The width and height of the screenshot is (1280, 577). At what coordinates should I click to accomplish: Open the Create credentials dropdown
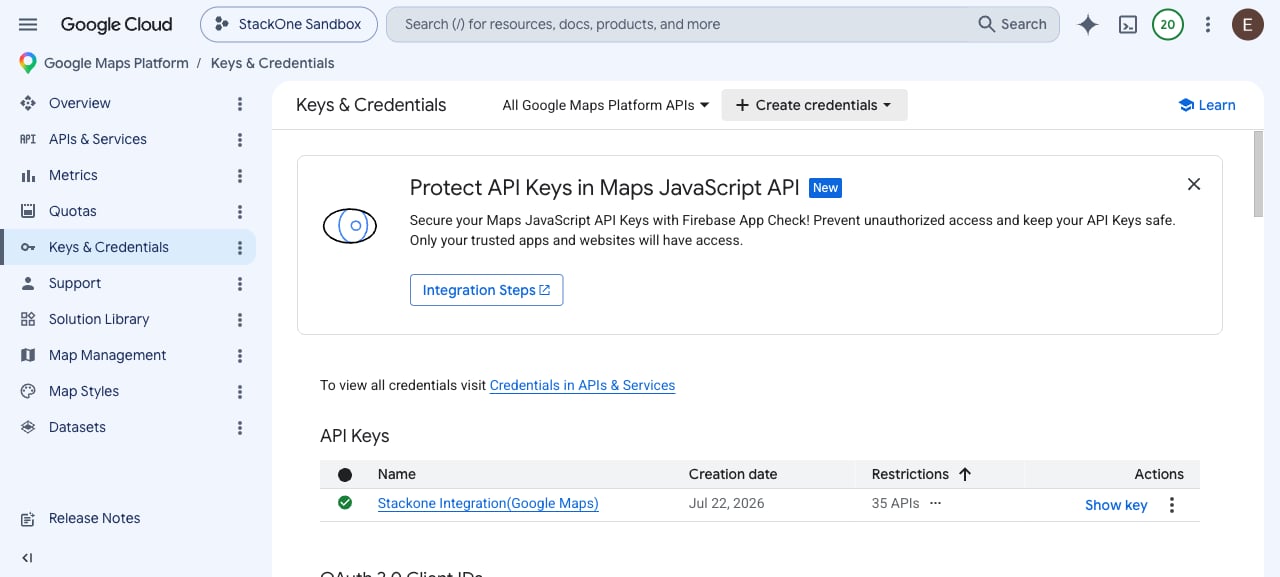[814, 105]
